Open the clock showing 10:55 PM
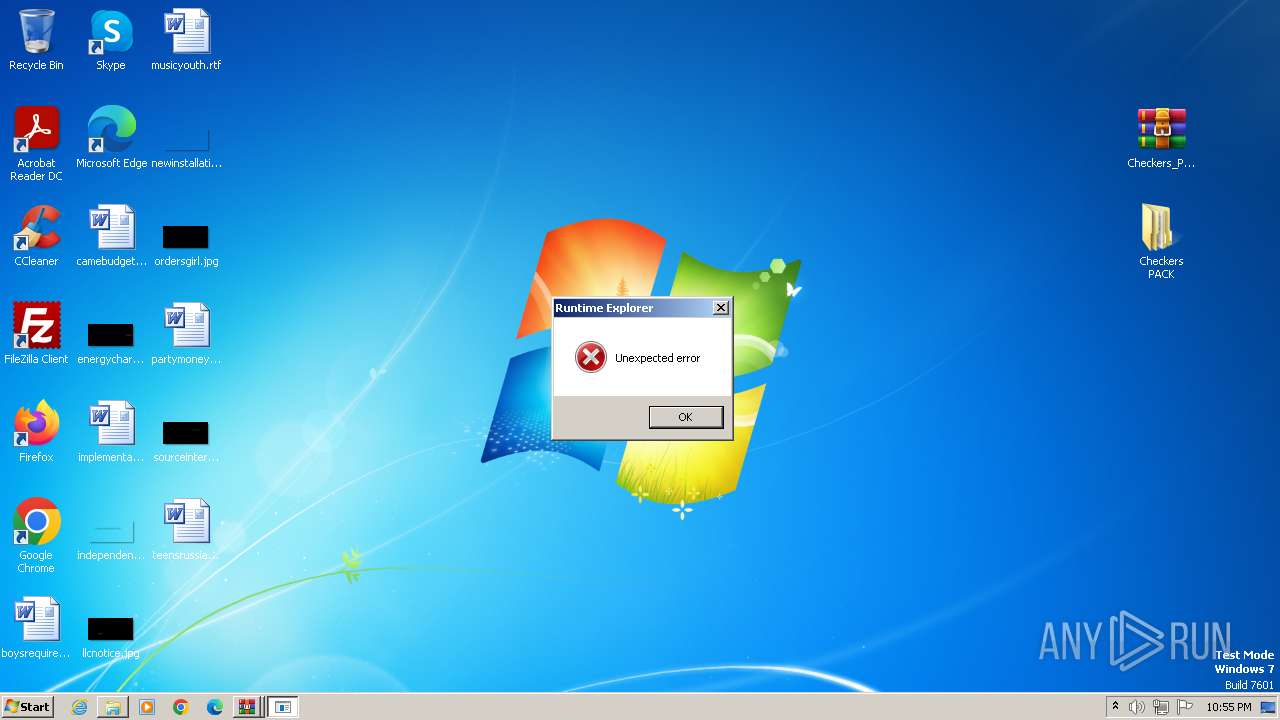The image size is (1280, 720). pos(1228,707)
